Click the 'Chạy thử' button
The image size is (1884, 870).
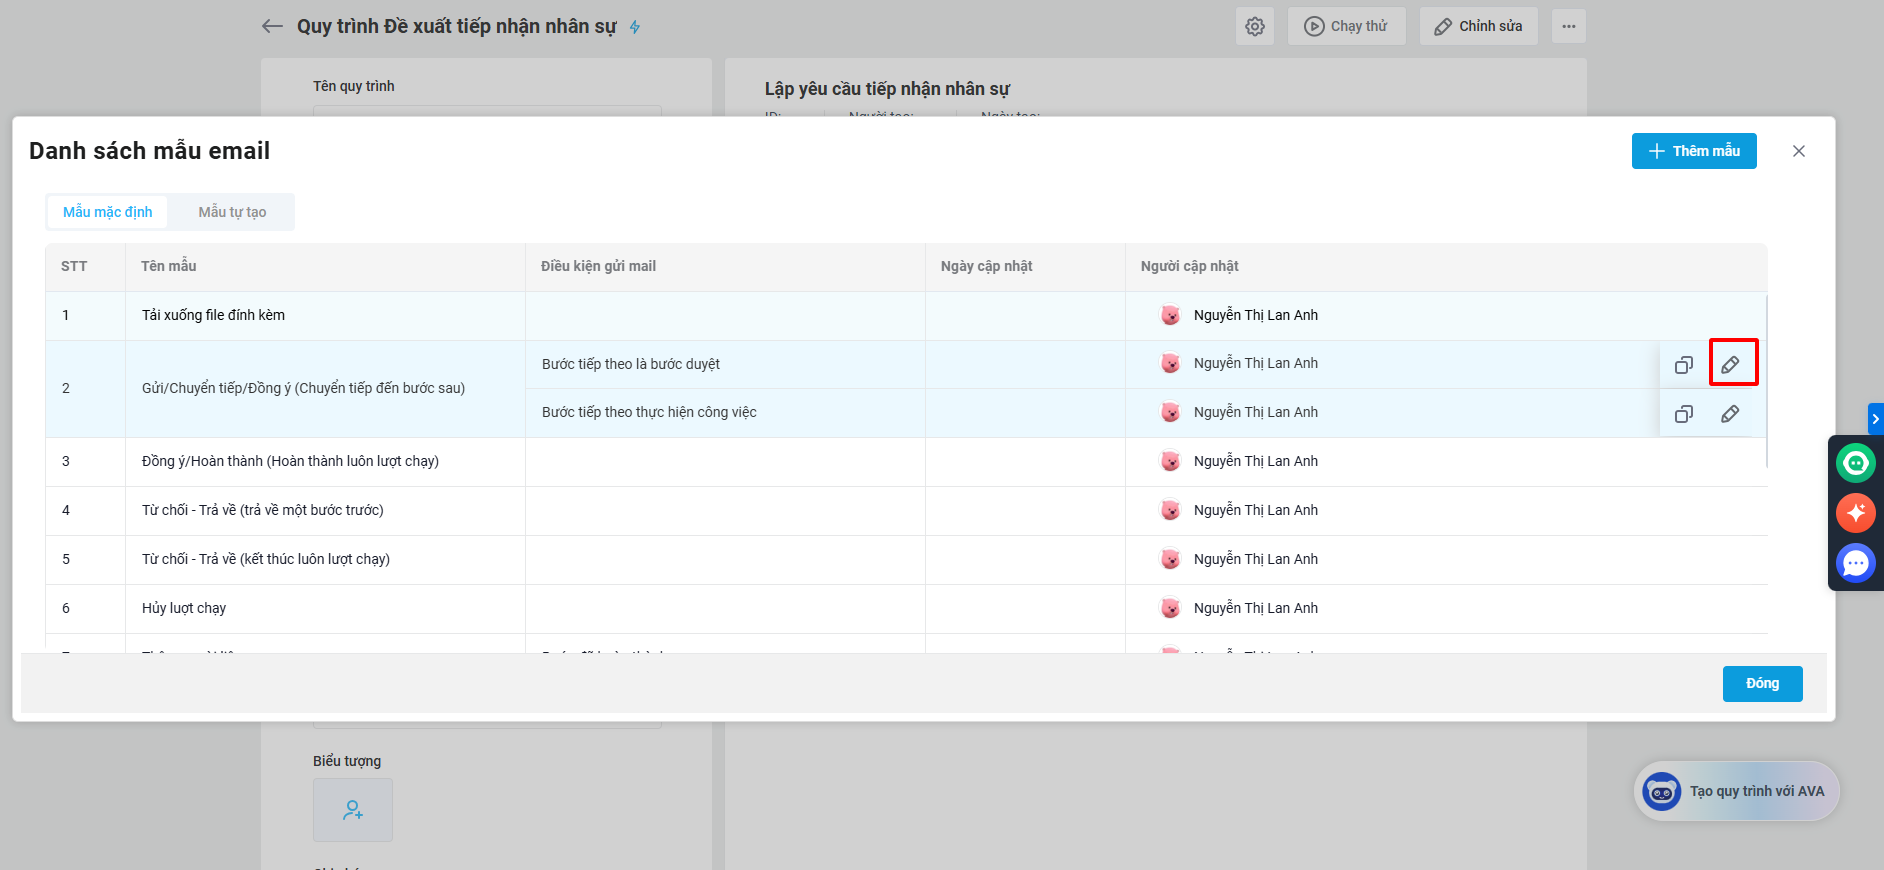point(1347,26)
